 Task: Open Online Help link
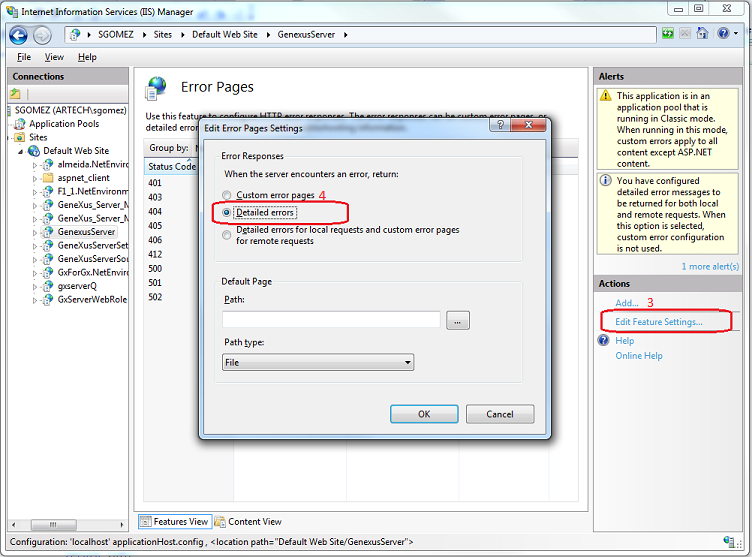coord(639,356)
